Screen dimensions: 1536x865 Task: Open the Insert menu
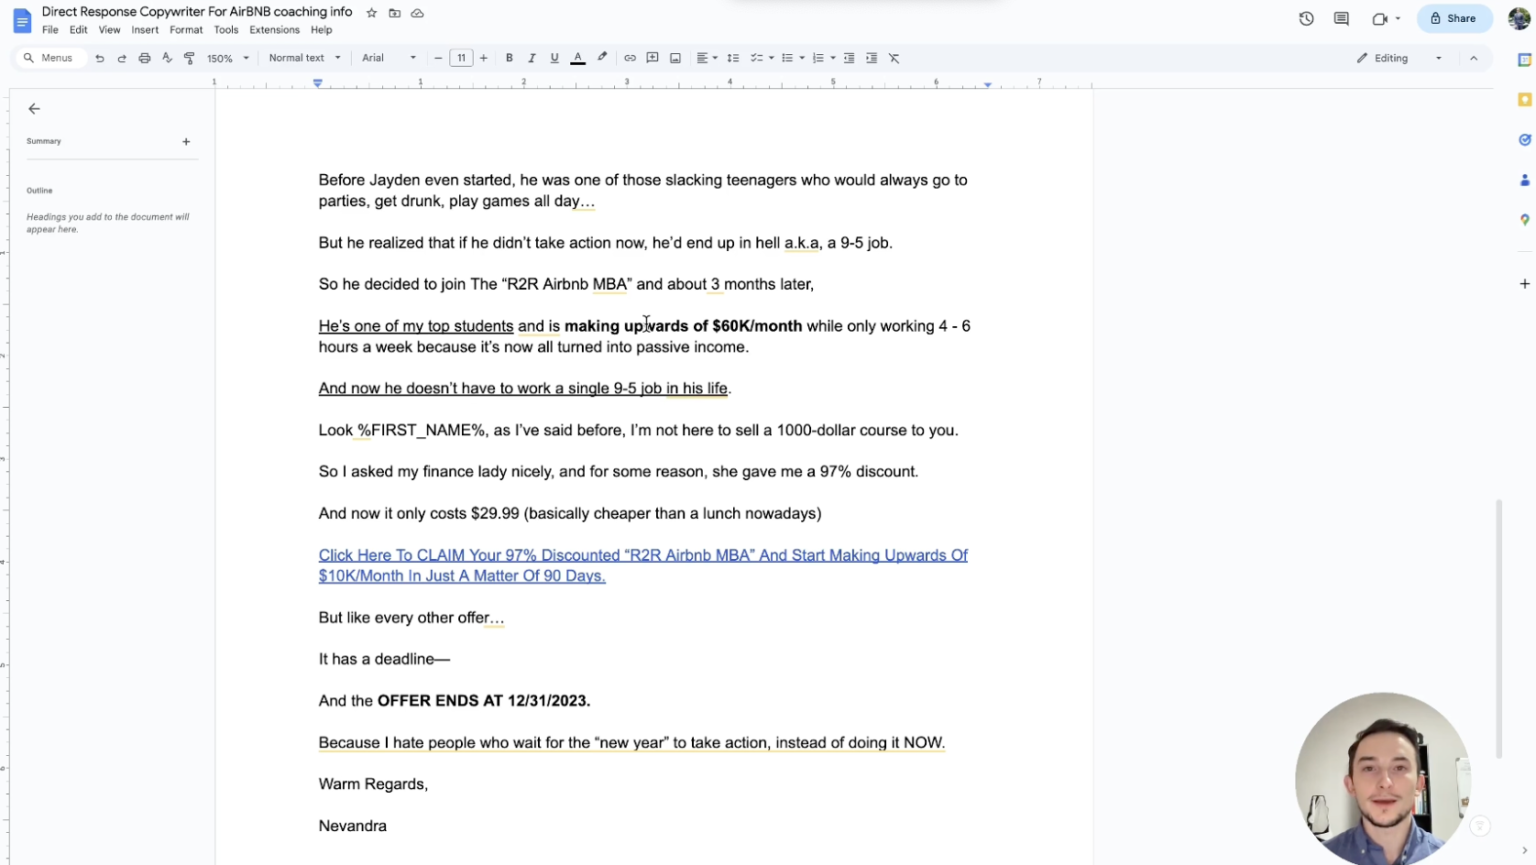145,29
